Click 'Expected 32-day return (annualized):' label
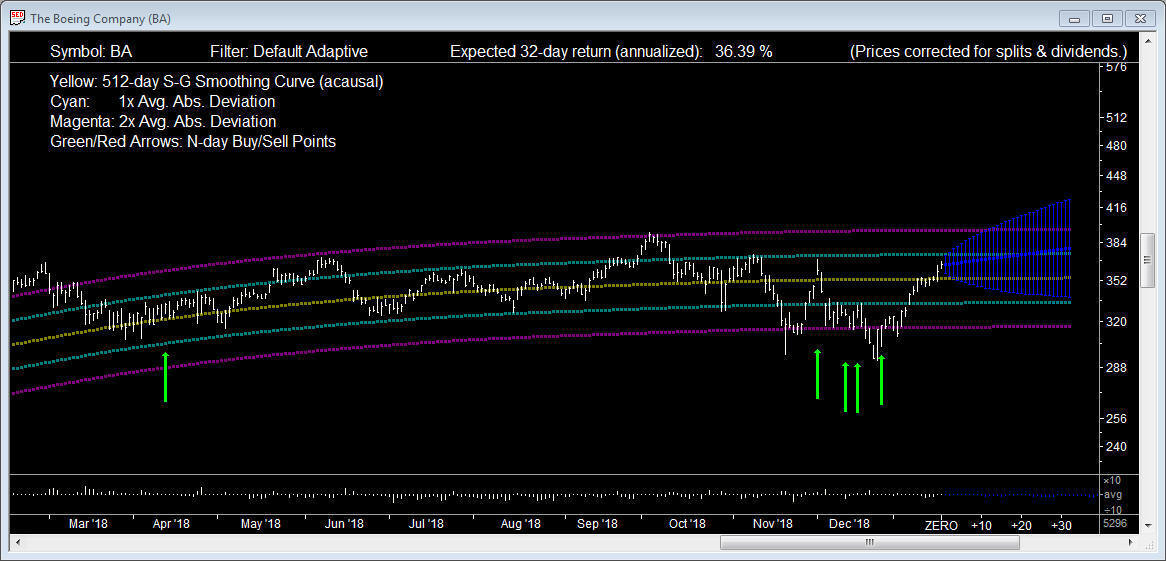 pos(576,51)
